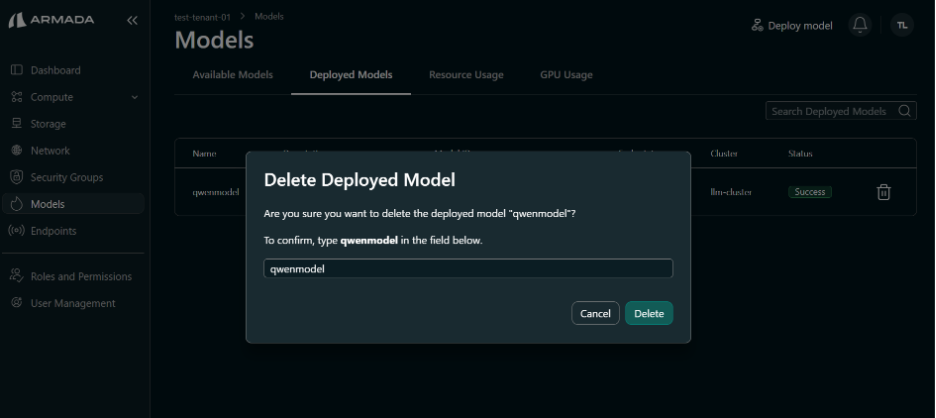Click test-tenant-01 breadcrumb link
The image size is (936, 418).
point(202,17)
